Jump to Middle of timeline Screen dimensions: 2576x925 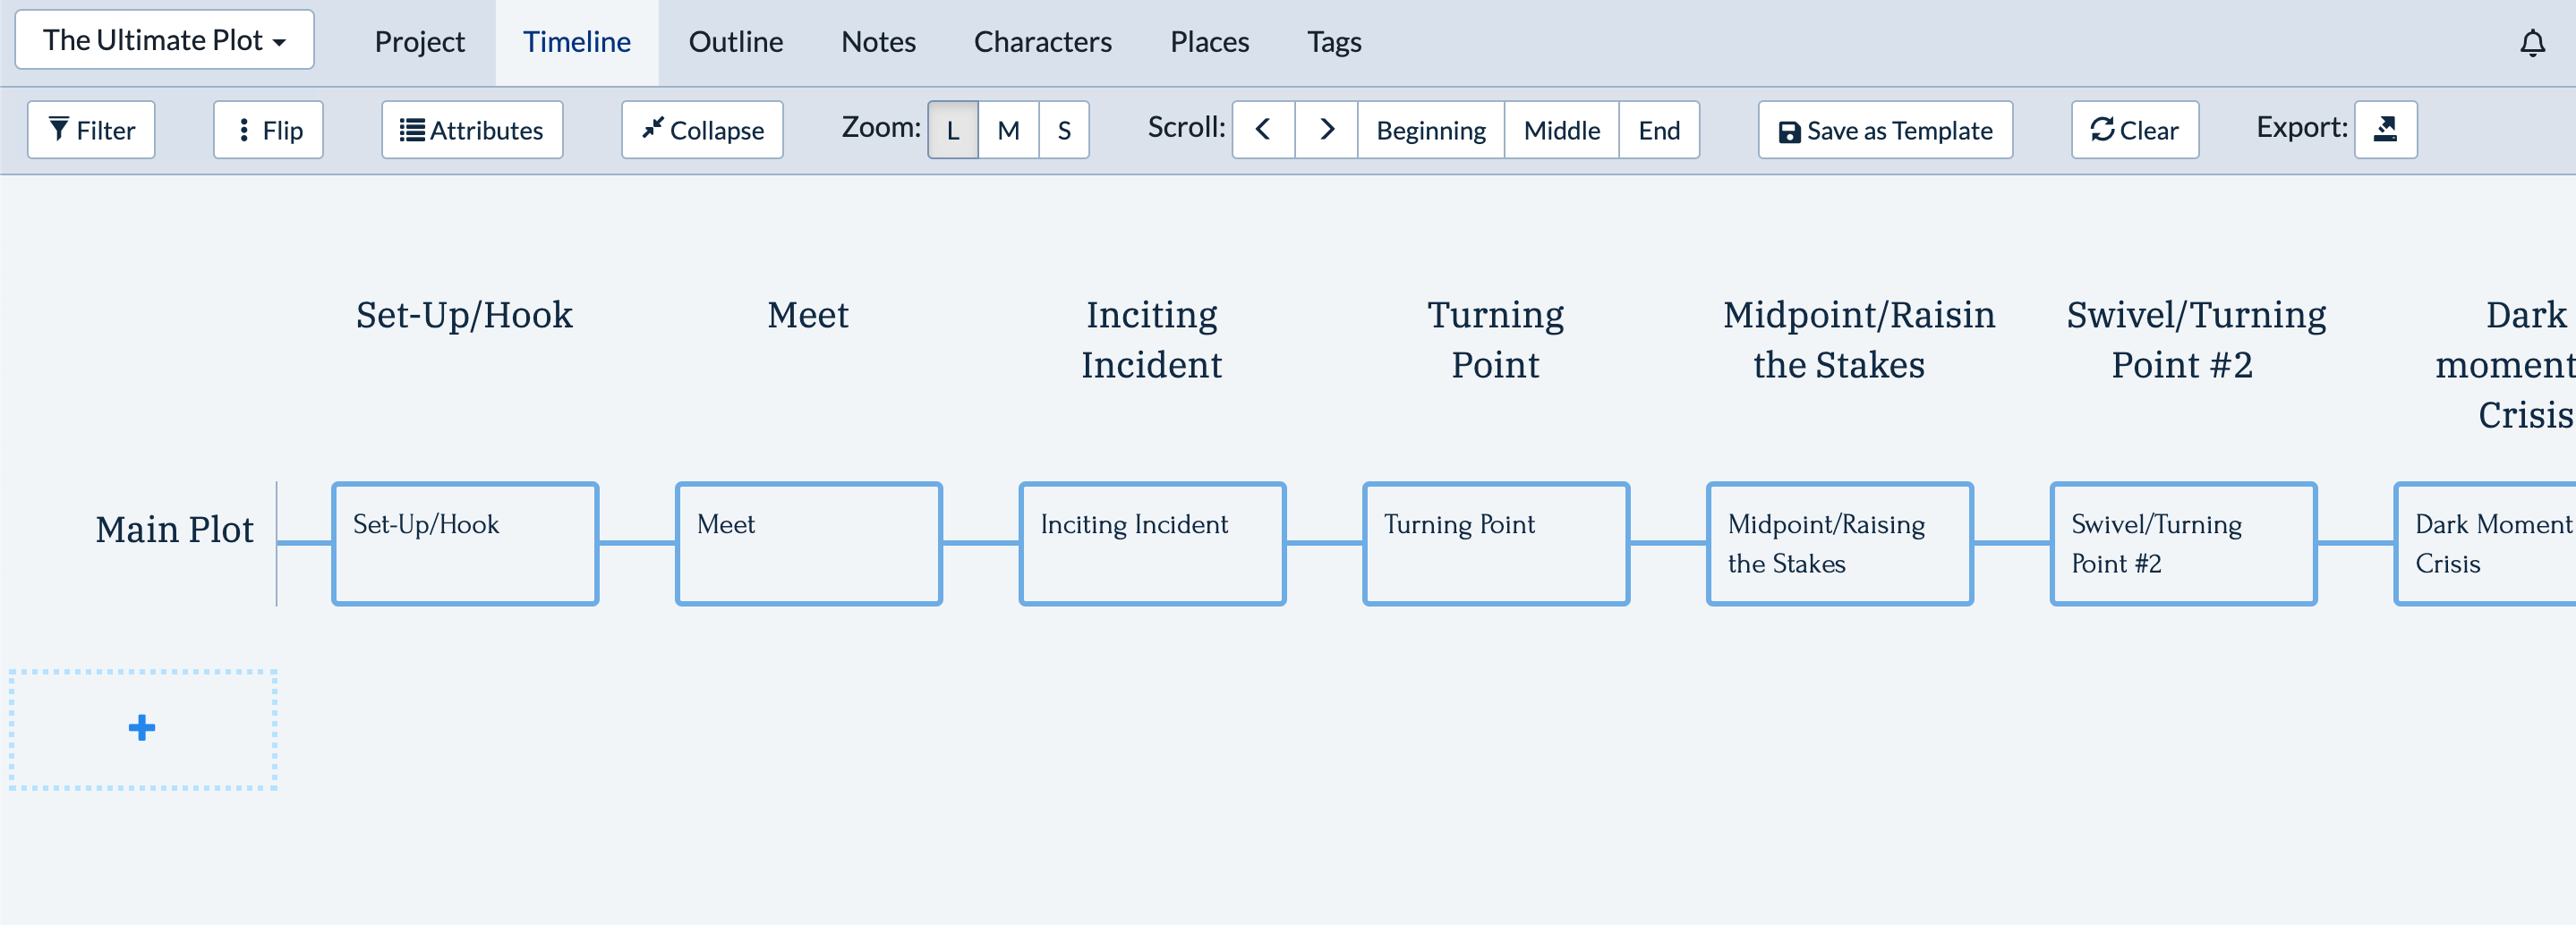click(1561, 130)
